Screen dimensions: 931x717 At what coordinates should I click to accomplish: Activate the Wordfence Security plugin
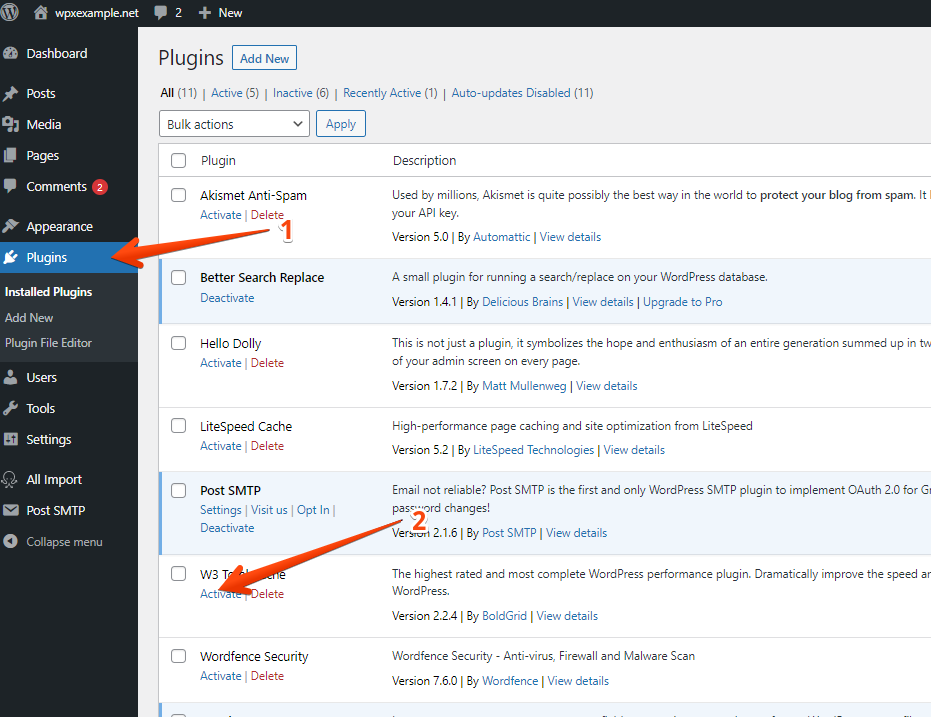[x=221, y=676]
